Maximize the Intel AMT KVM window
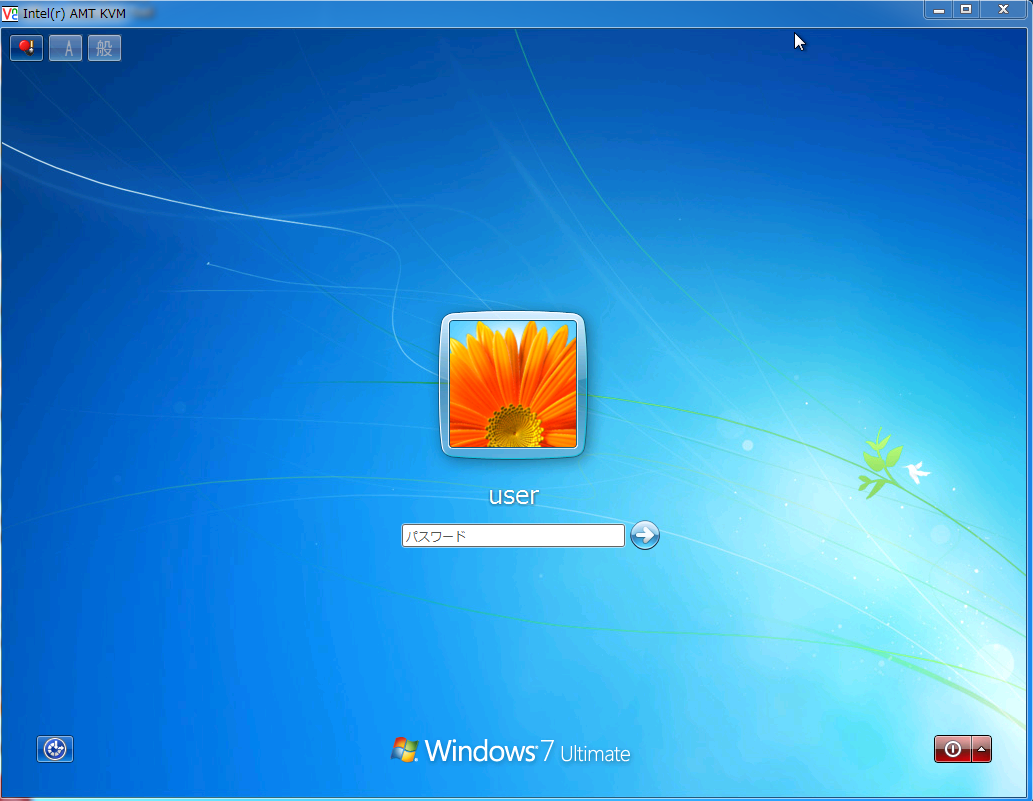1033x801 pixels. (x=966, y=9)
